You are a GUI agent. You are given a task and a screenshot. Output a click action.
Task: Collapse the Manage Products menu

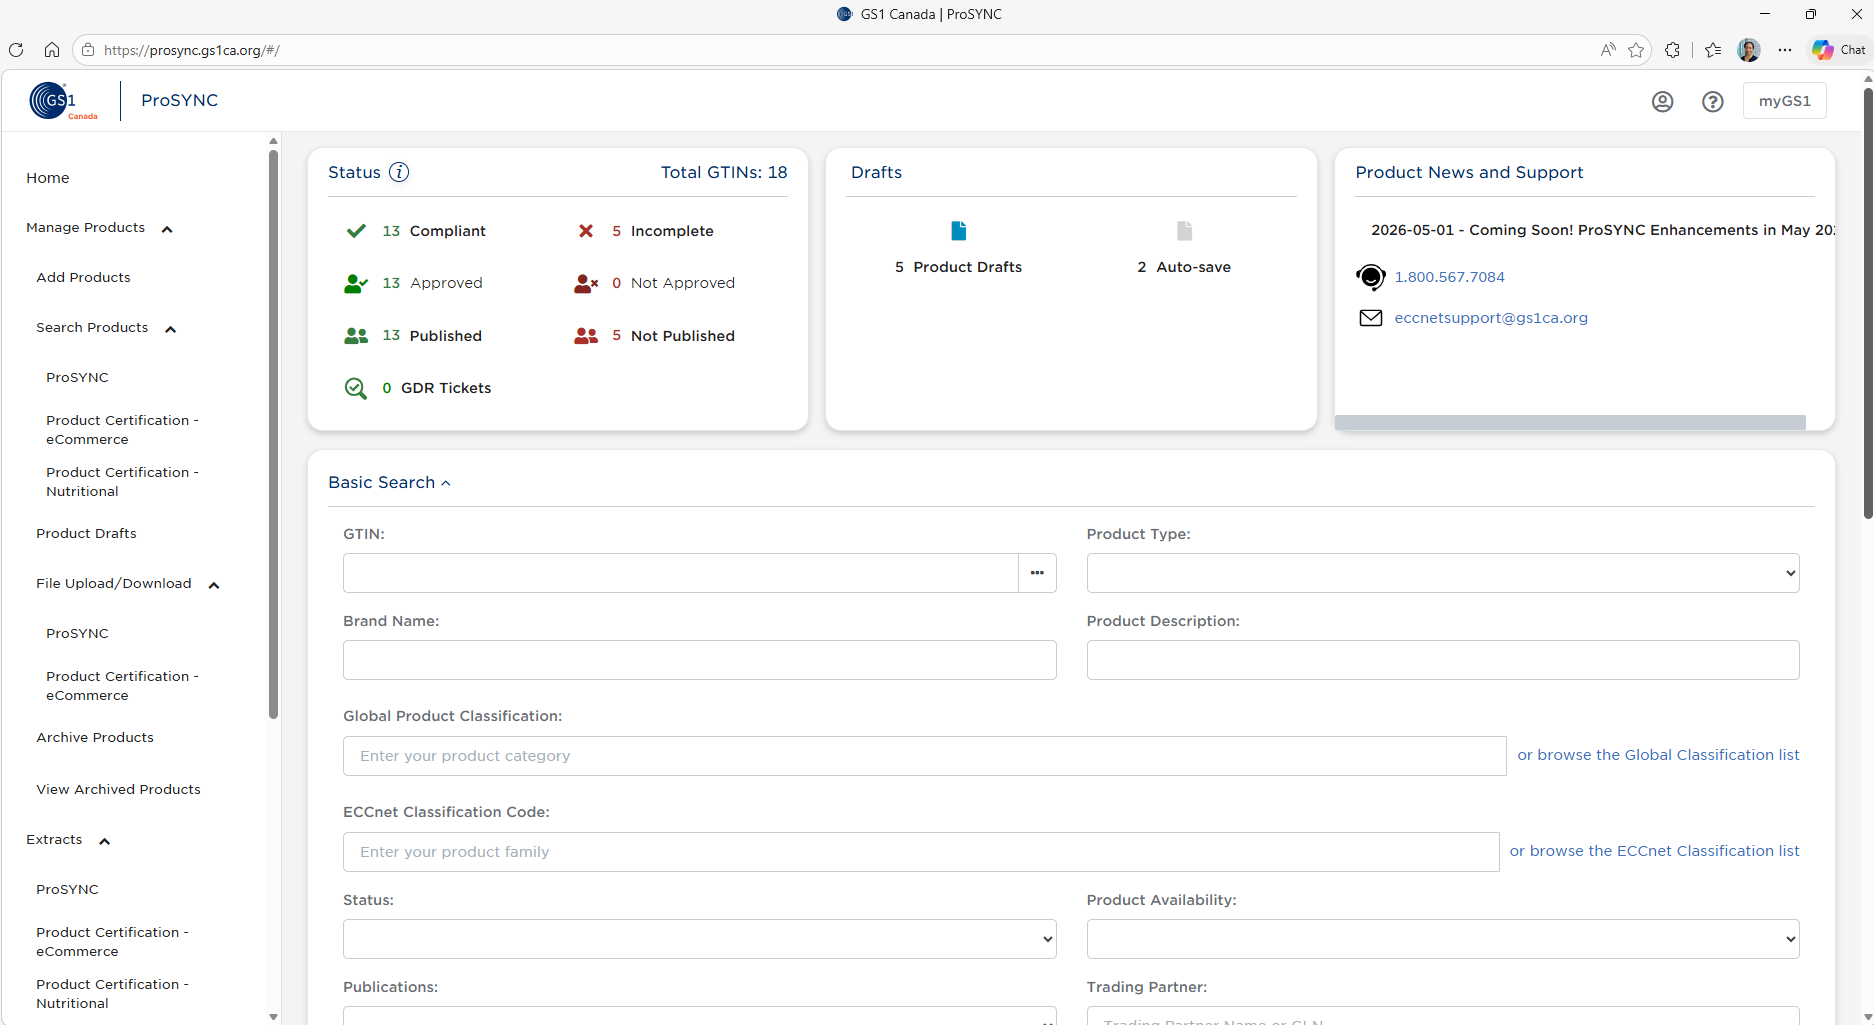pyautogui.click(x=167, y=229)
